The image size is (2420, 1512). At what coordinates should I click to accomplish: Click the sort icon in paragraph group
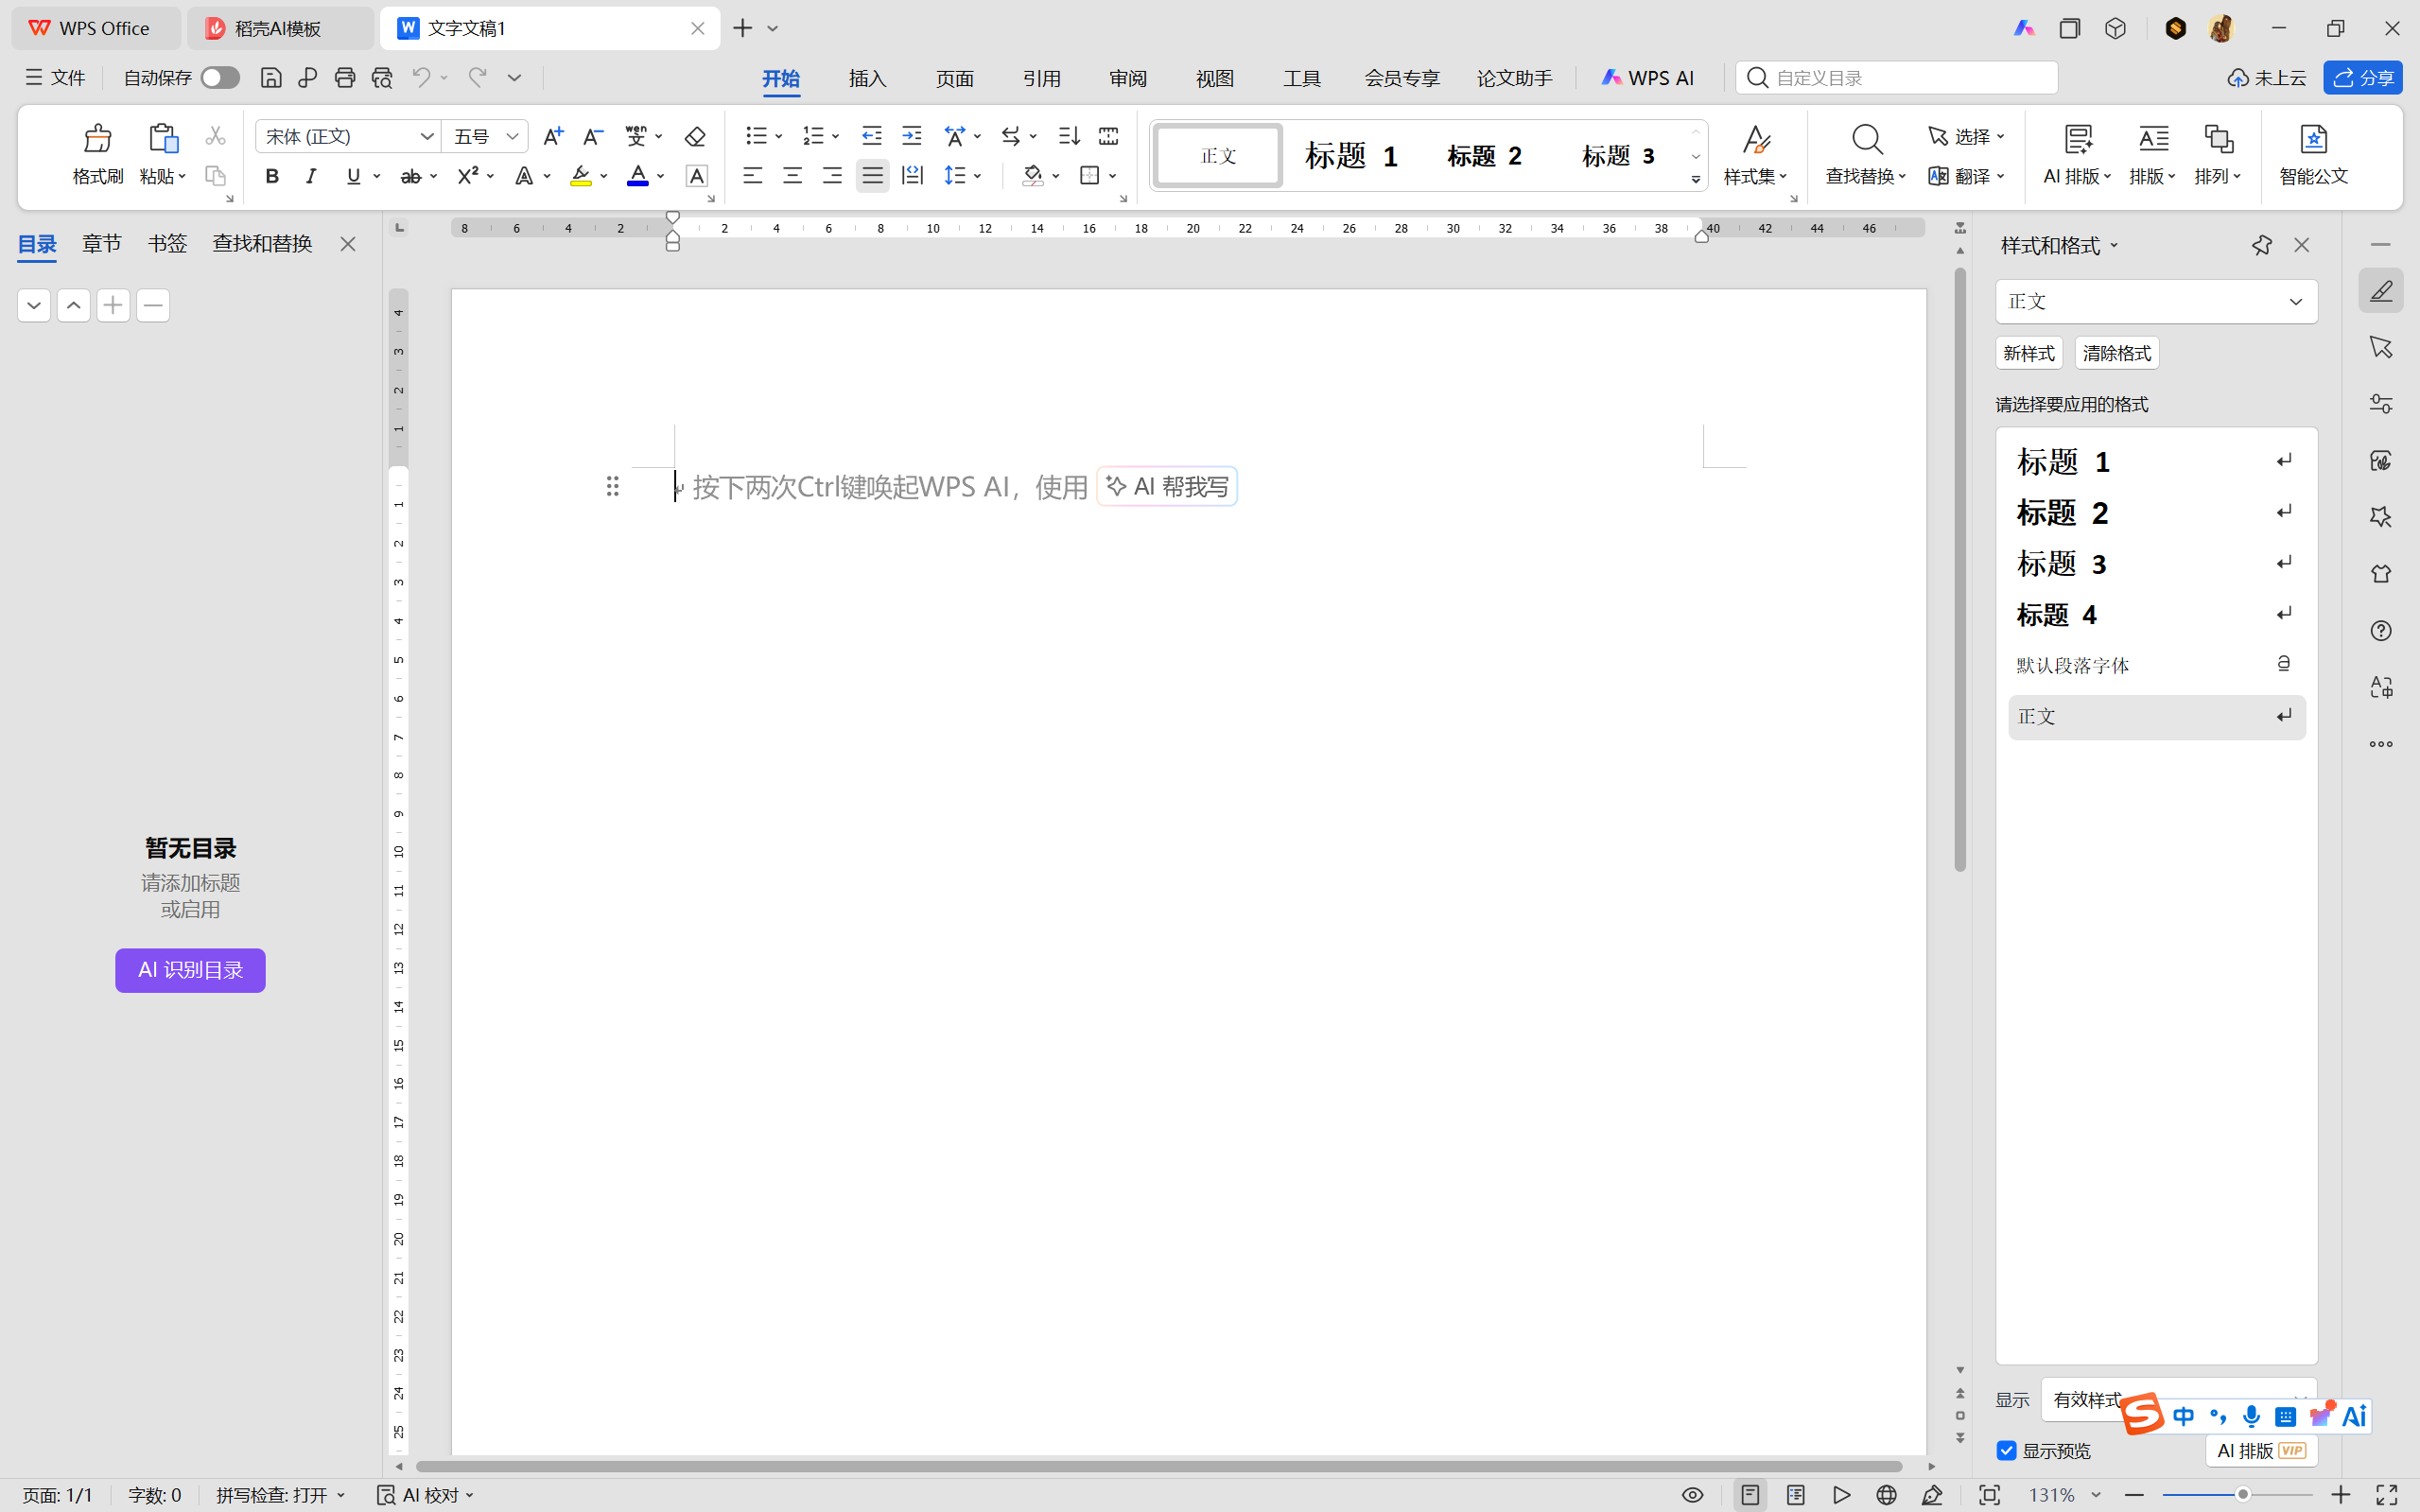[1069, 136]
